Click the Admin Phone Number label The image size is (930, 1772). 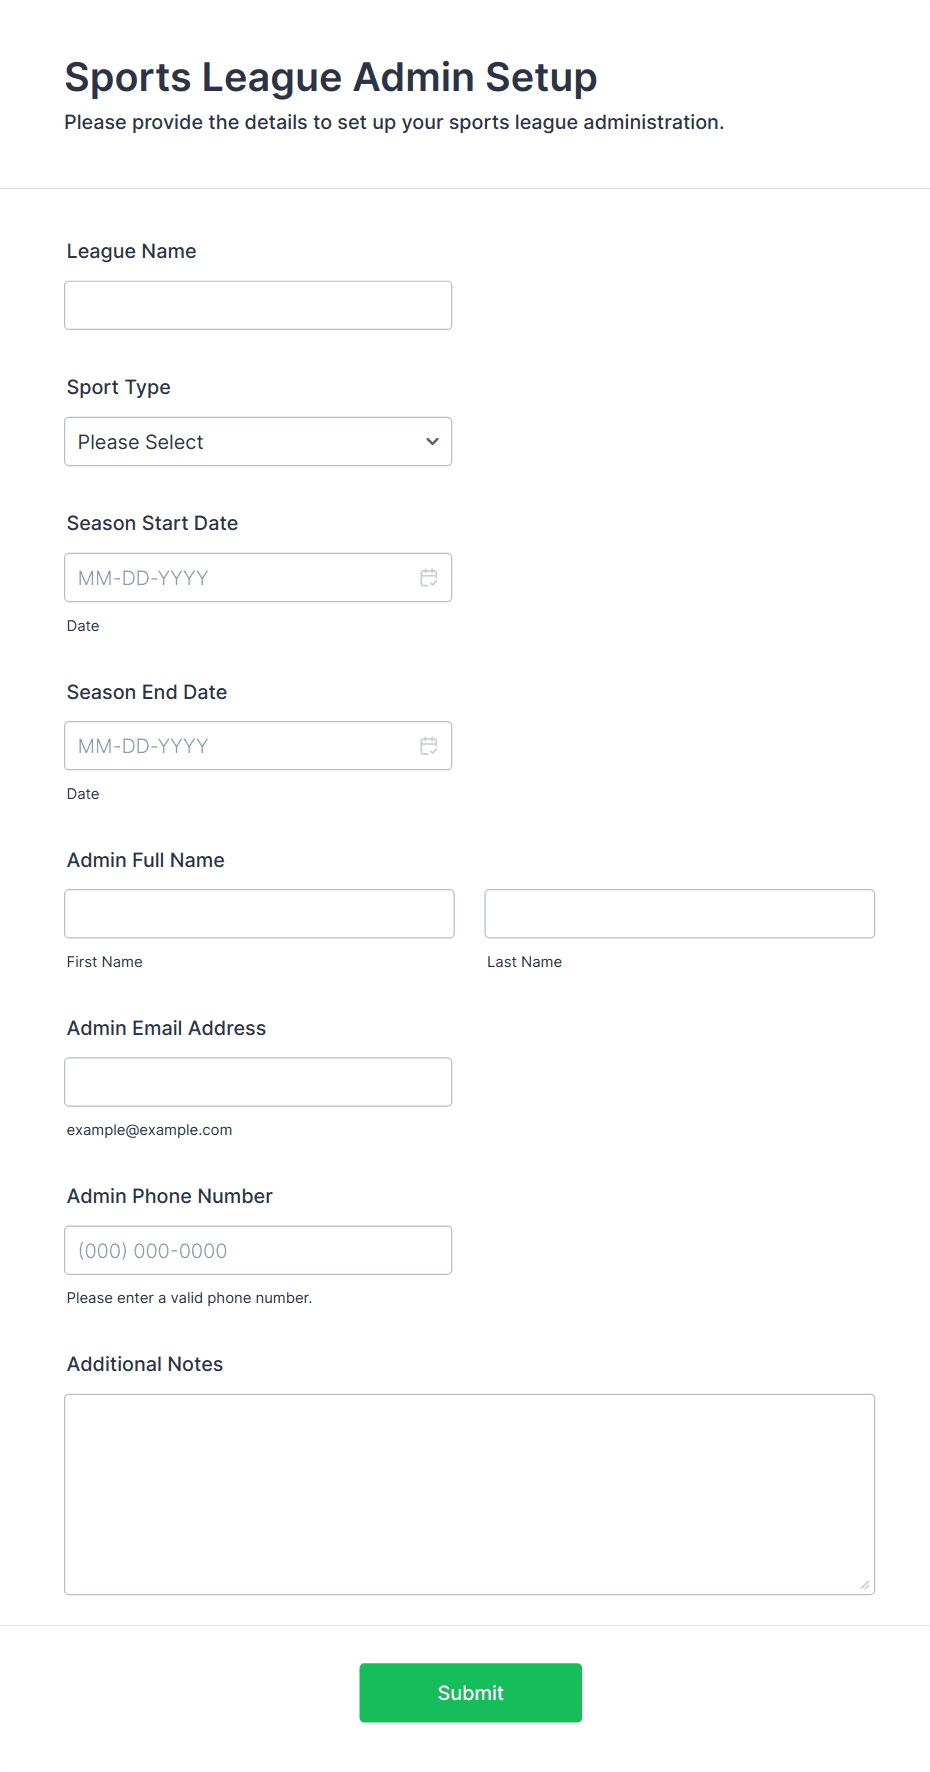tap(169, 1197)
